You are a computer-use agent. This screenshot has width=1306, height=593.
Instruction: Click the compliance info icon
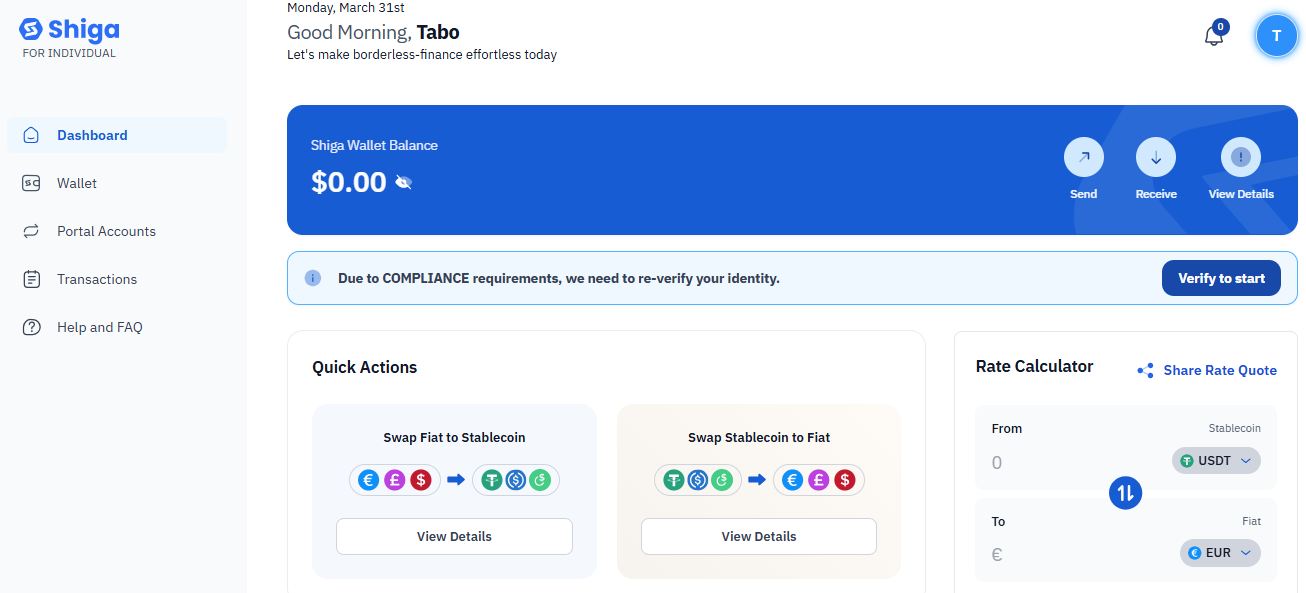point(313,278)
